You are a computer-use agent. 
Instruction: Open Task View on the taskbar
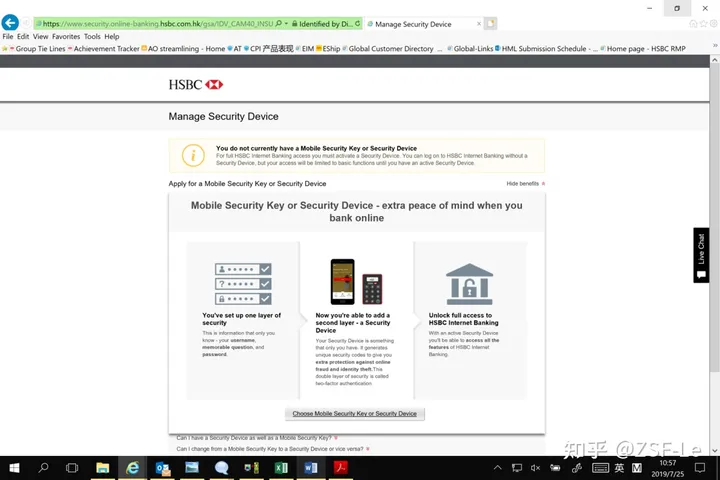[x=72, y=468]
